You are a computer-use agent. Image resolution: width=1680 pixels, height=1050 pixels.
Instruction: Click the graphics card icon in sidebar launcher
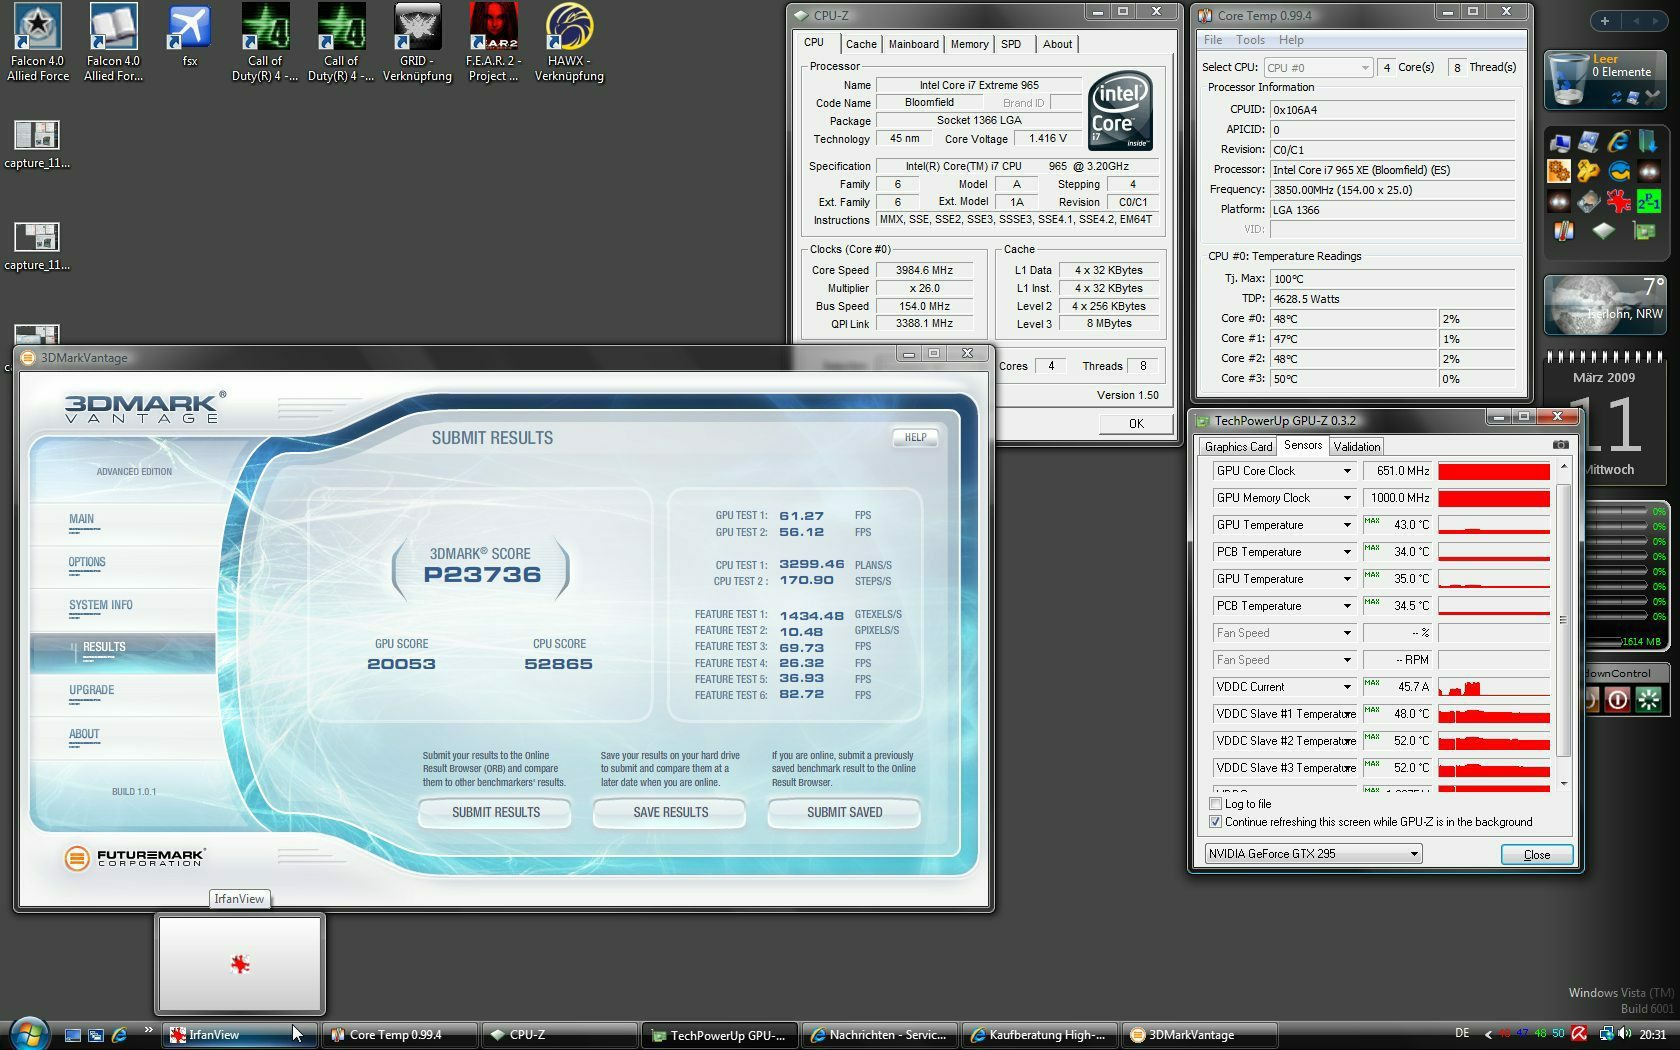coord(1643,231)
